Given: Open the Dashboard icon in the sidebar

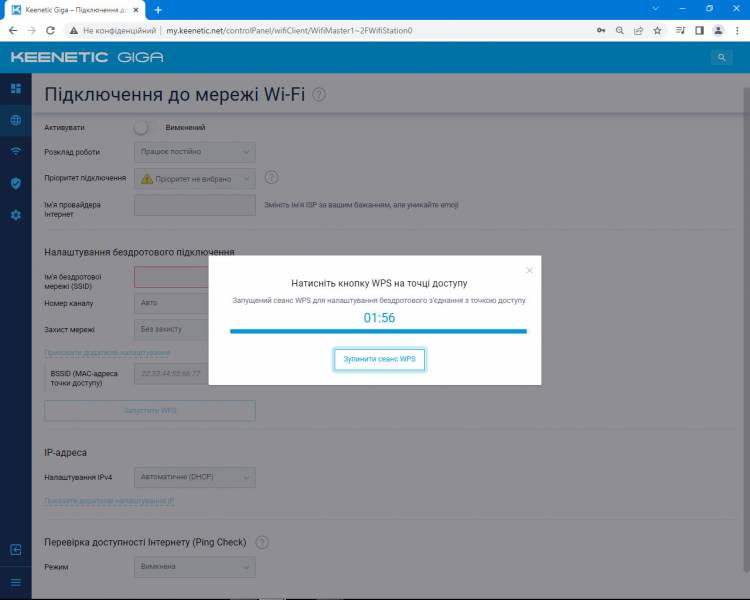Looking at the screenshot, I should coord(16,89).
